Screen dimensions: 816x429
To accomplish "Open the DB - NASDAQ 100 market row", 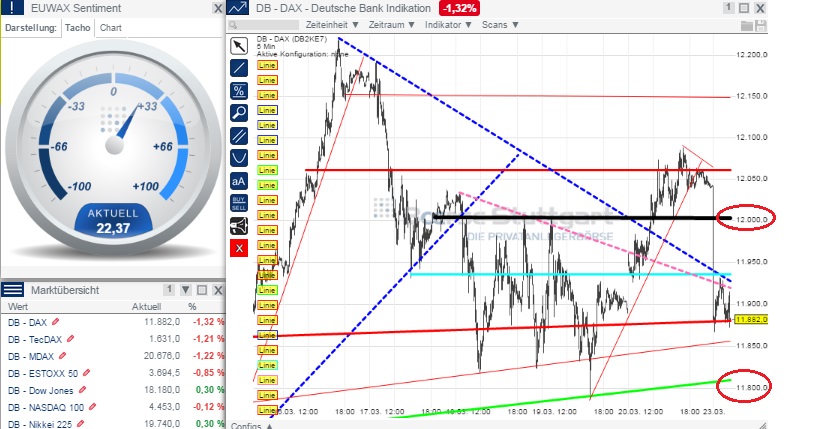I will pos(113,407).
